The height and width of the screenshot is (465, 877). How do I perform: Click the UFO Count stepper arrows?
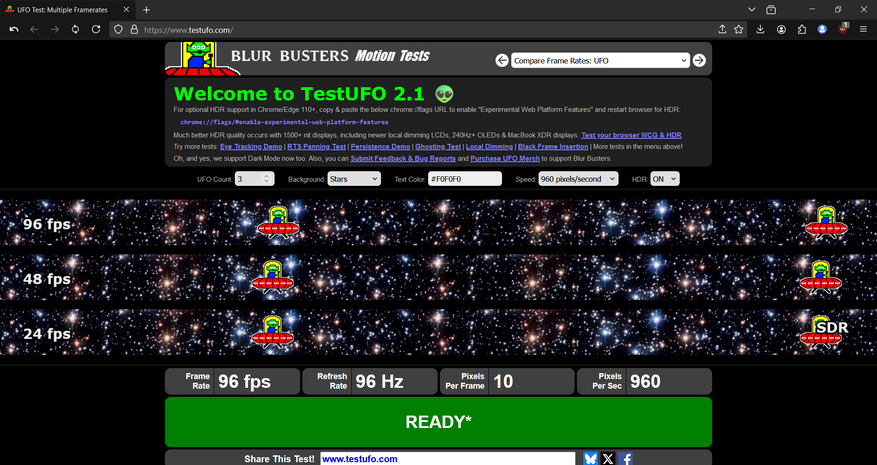pyautogui.click(x=267, y=179)
